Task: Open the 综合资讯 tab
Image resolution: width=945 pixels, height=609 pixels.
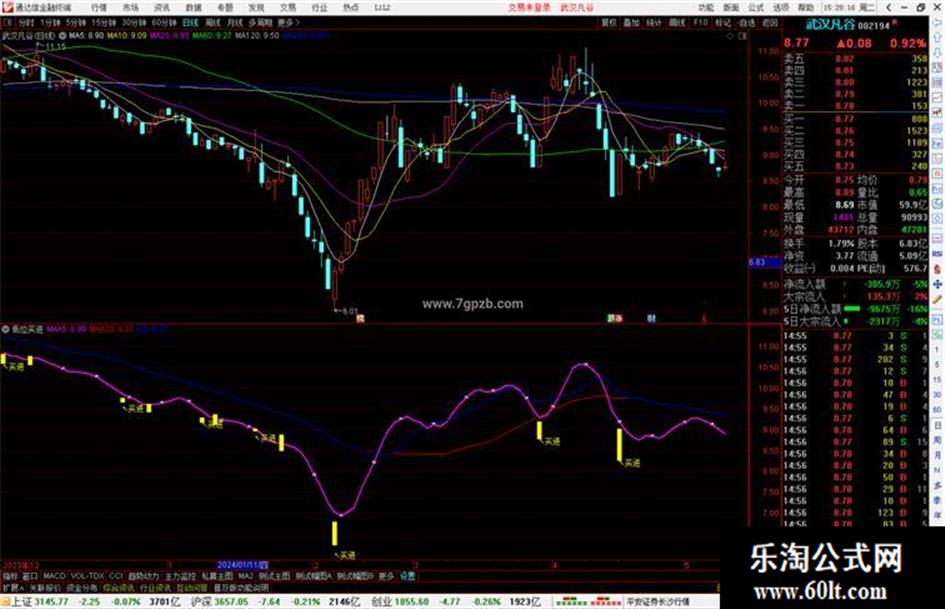Action: [119, 587]
